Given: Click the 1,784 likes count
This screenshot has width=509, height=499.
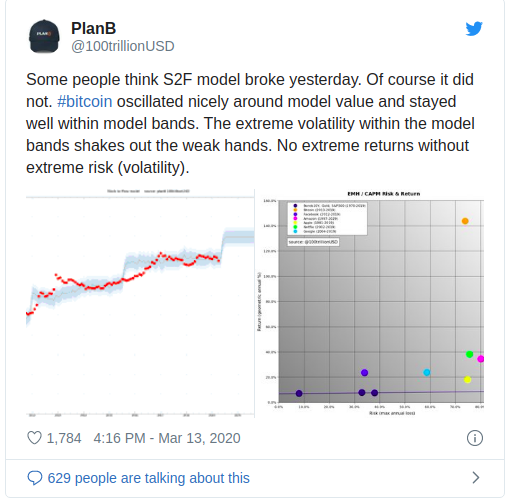Looking at the screenshot, I should click(64, 438).
